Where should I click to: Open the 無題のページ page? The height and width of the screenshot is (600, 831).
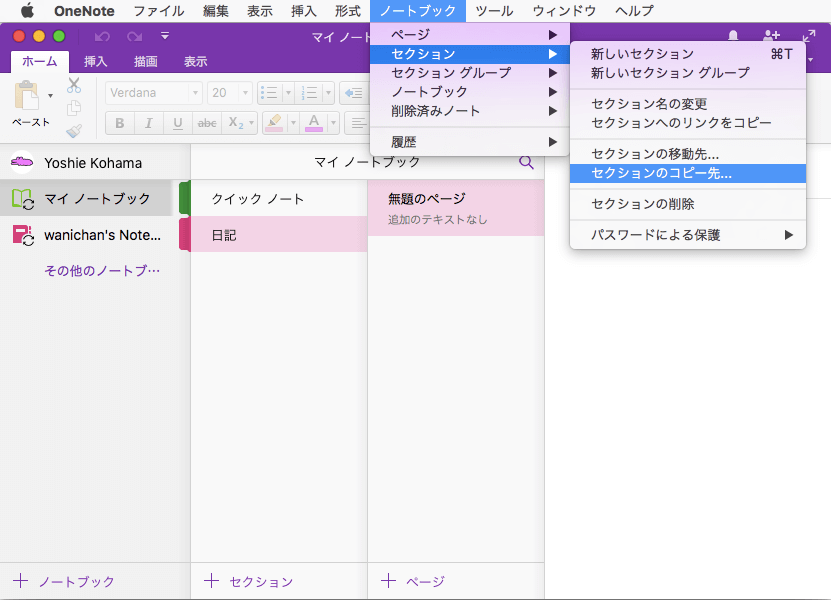[456, 208]
